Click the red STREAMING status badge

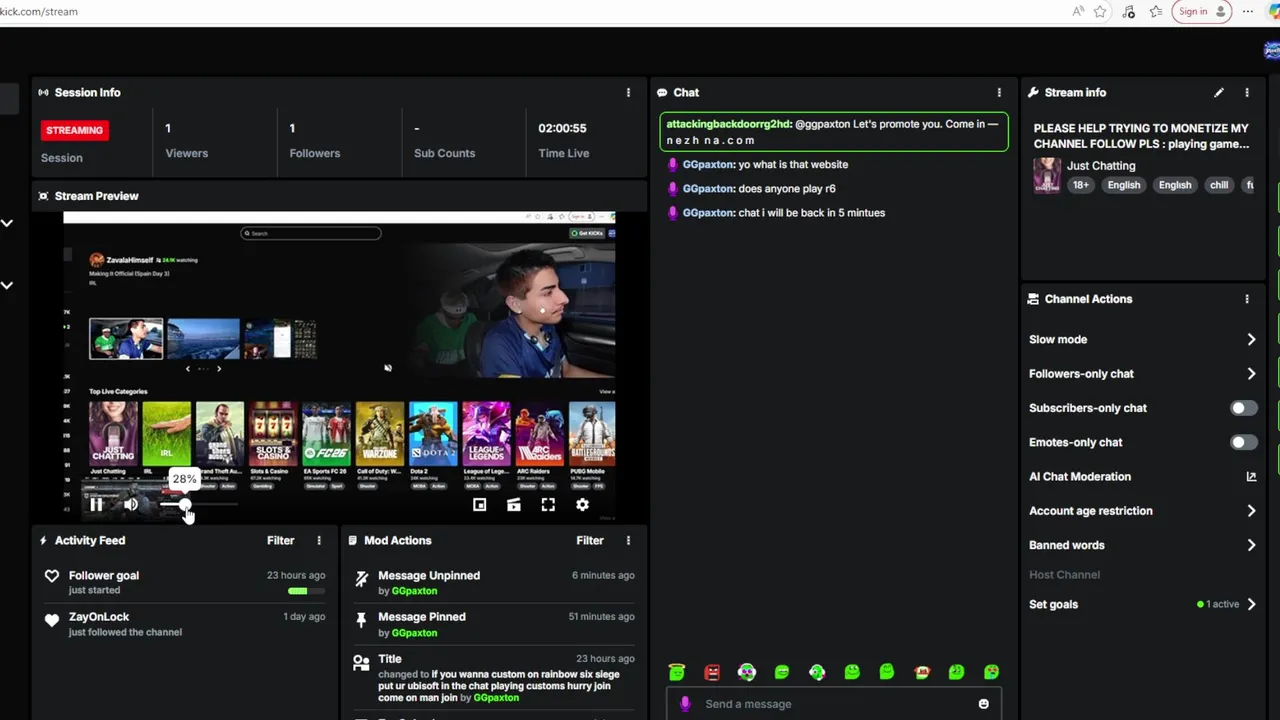click(x=74, y=130)
